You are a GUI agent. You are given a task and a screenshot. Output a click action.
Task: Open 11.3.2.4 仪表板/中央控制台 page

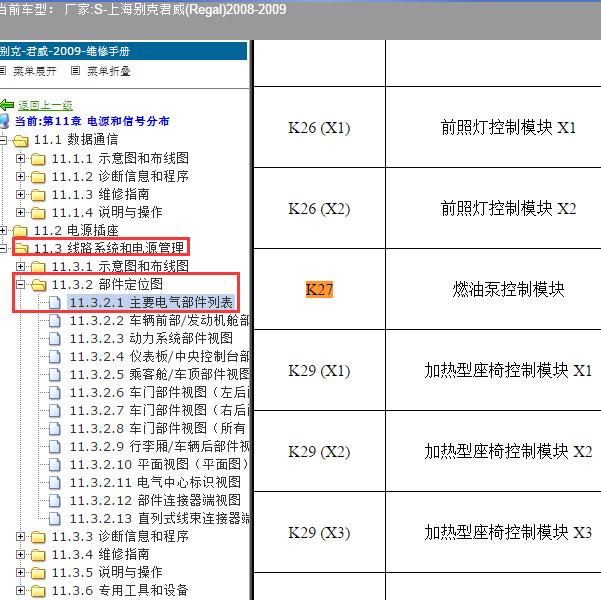(159, 357)
